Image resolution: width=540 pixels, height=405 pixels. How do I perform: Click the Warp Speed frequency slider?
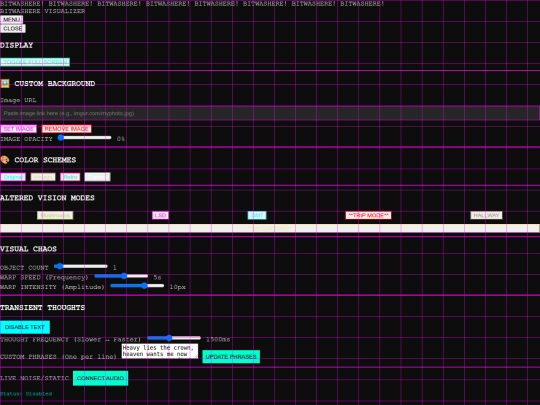121,276
